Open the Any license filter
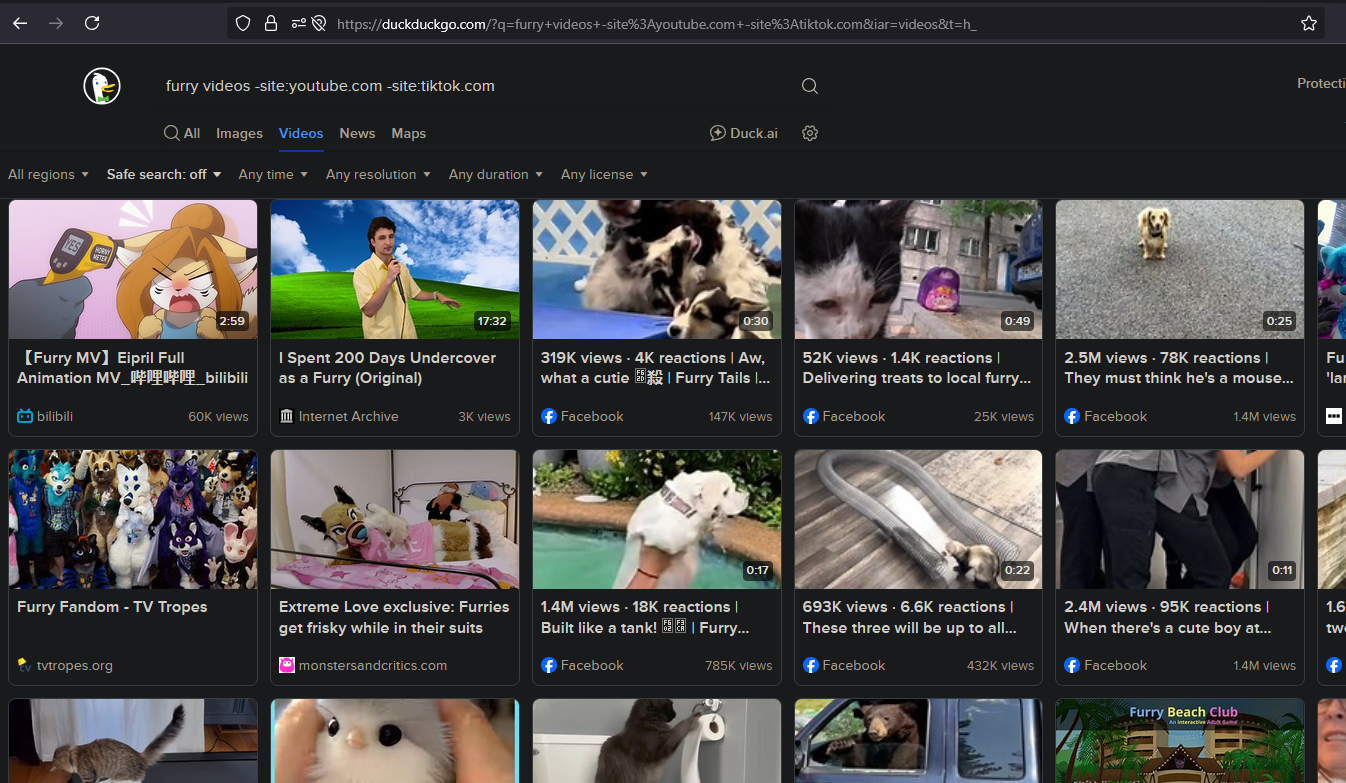Viewport: 1346px width, 783px height. pos(604,174)
